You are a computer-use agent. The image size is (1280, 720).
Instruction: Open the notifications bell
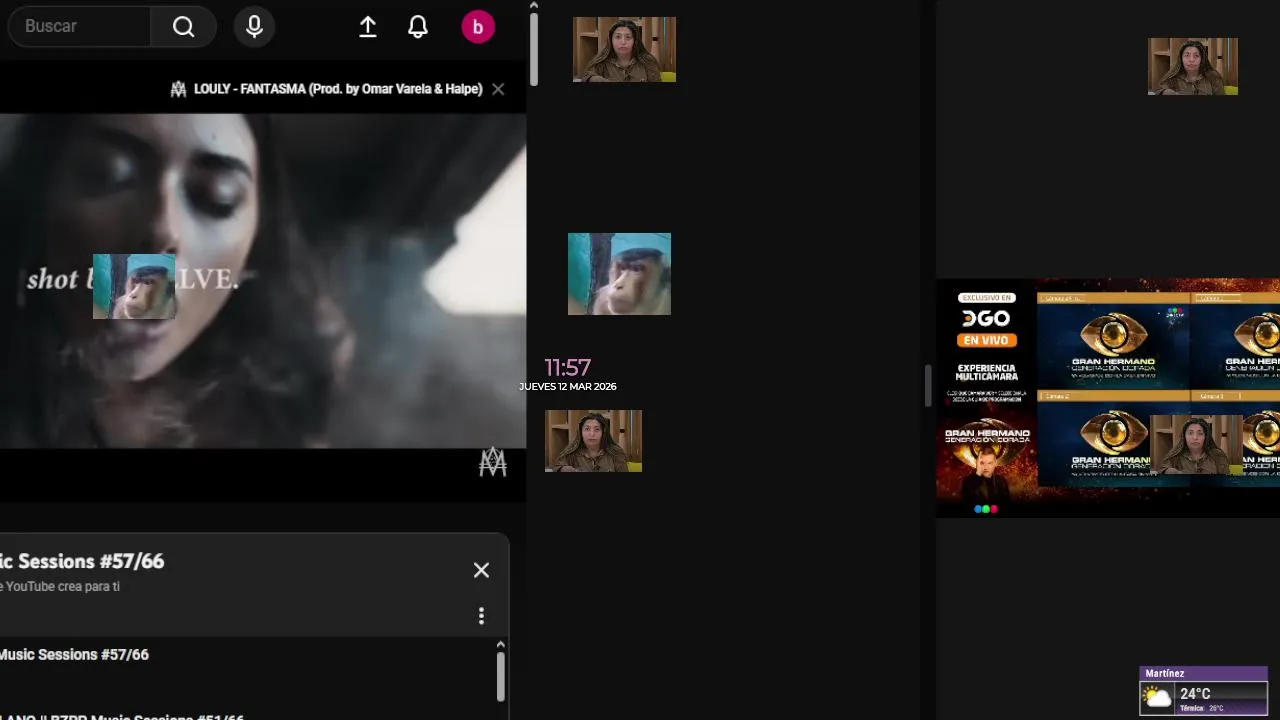[418, 27]
